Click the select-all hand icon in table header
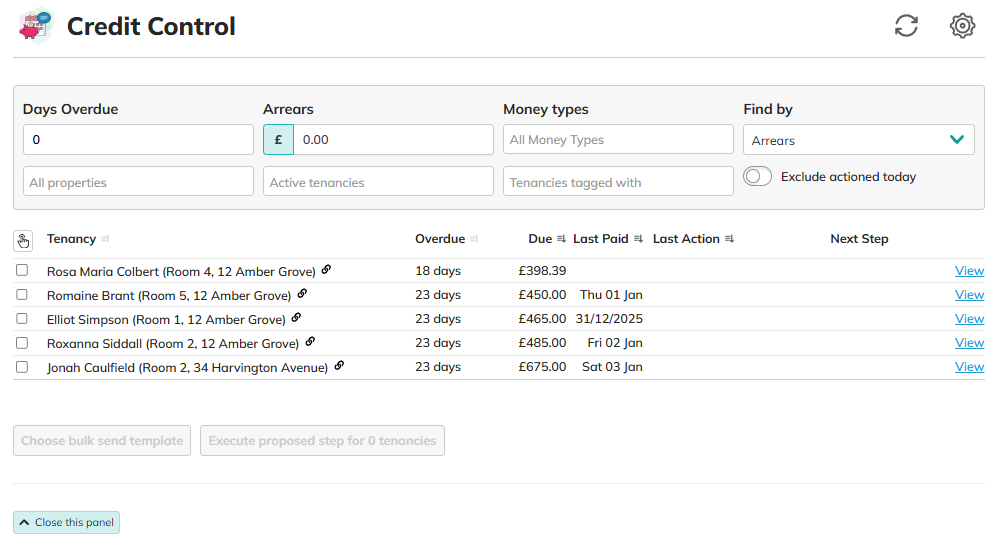998x551 pixels. click(x=23, y=240)
